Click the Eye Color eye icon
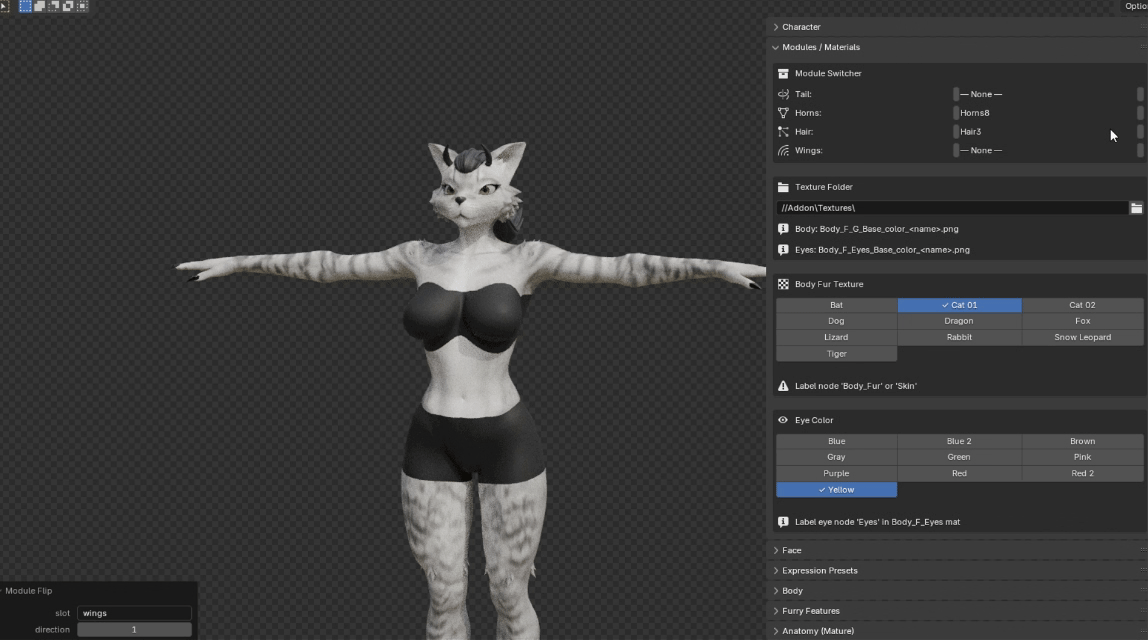The height and width of the screenshot is (640, 1148). (x=783, y=420)
